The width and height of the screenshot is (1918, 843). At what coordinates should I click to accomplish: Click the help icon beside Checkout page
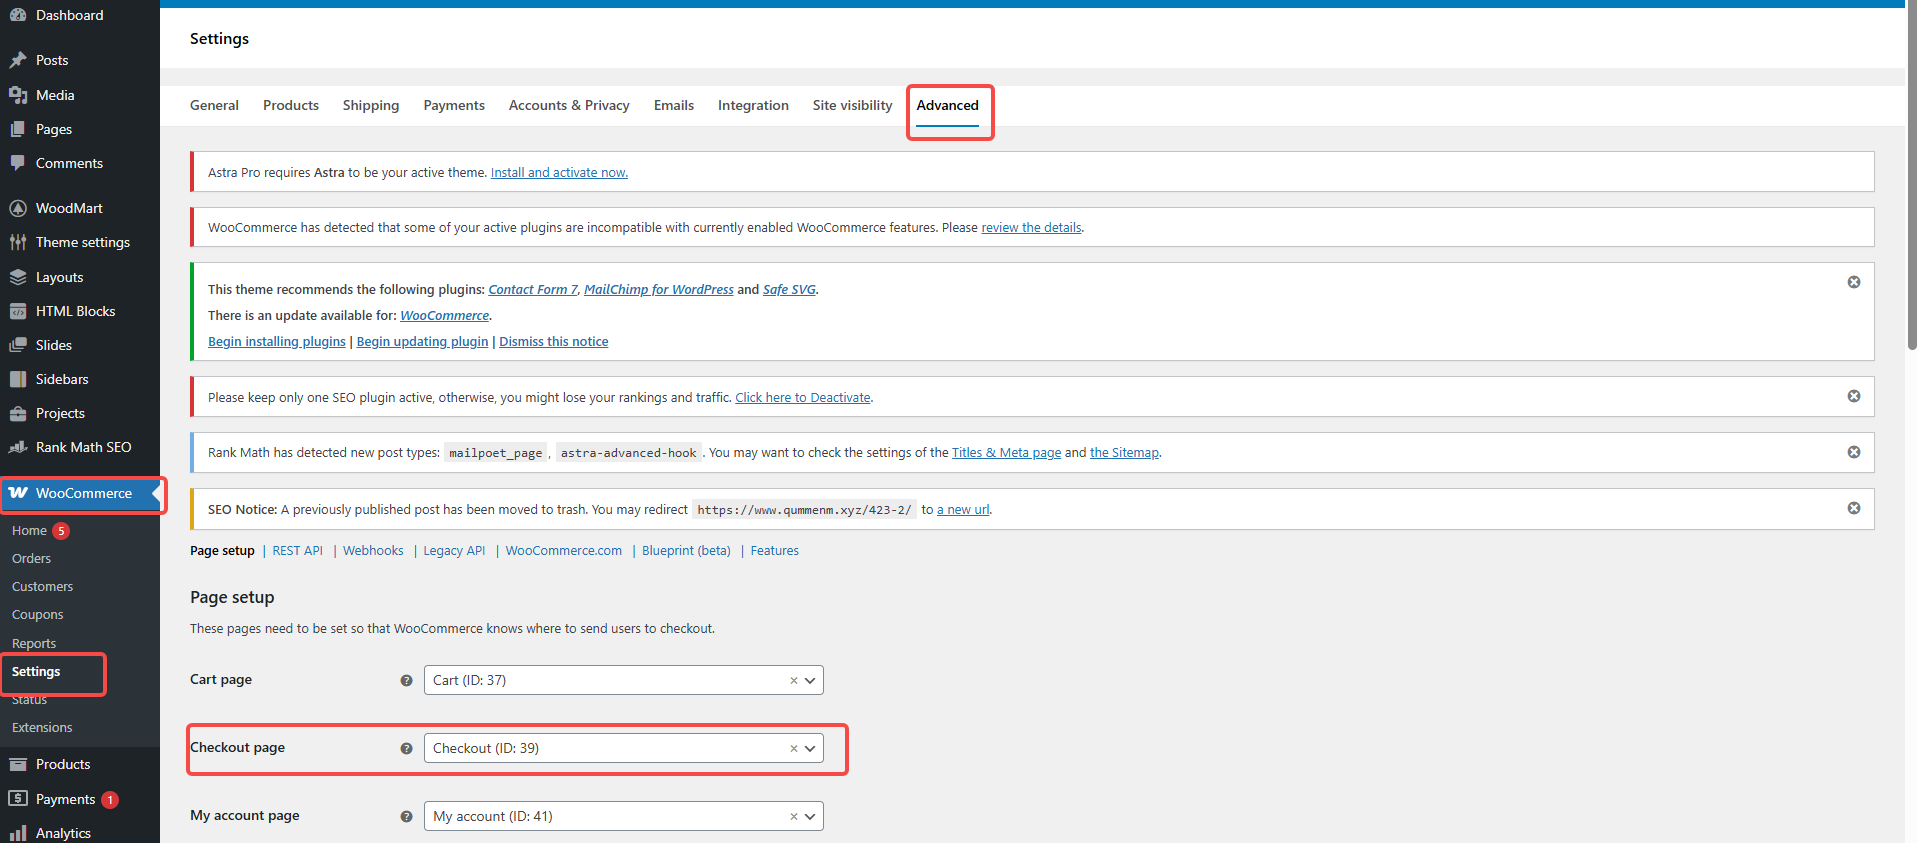[406, 748]
